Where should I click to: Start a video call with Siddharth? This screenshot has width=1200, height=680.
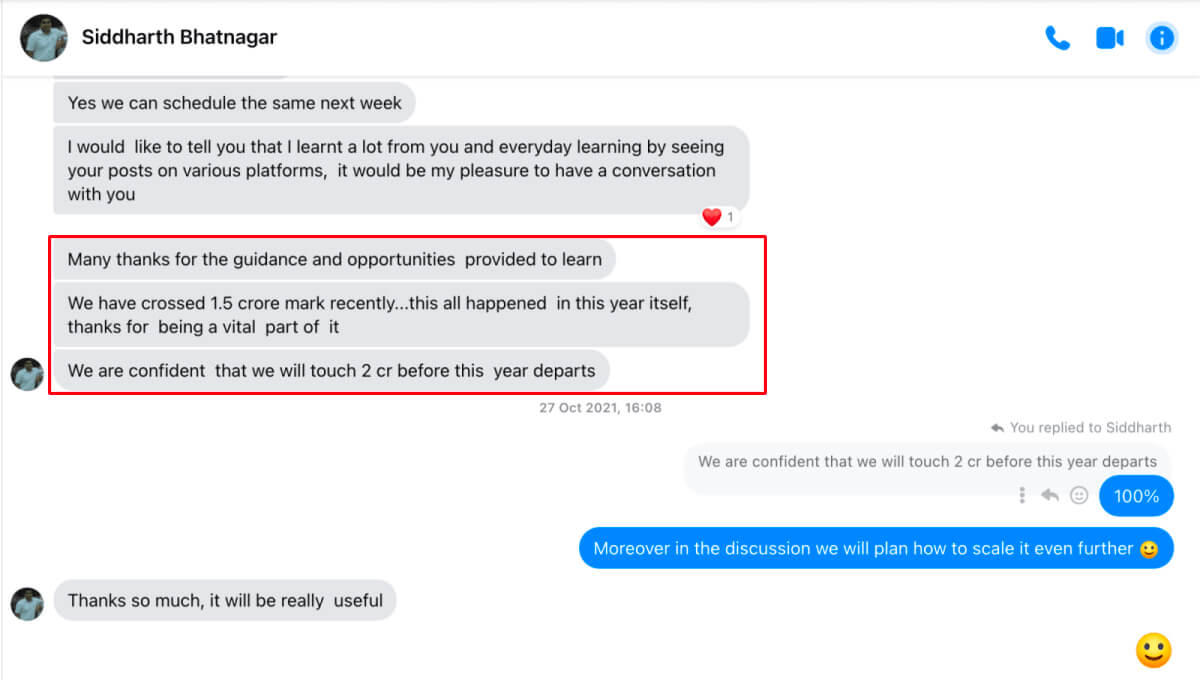1110,38
